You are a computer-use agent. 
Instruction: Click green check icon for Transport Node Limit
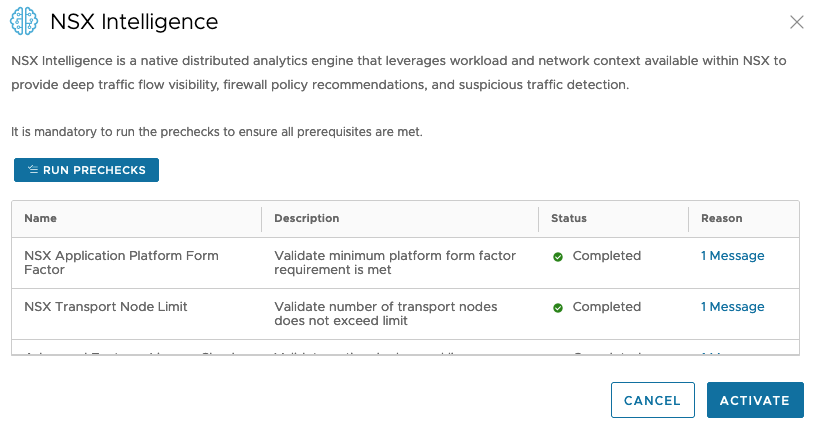coord(558,308)
